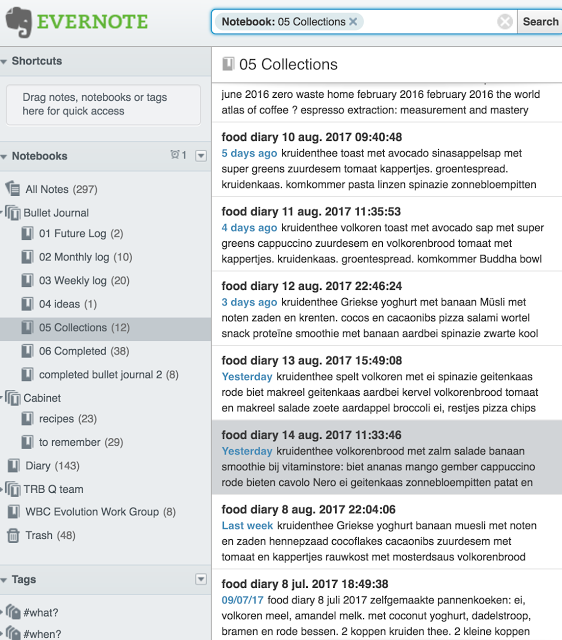Collapse the Tags section triangle
The width and height of the screenshot is (562, 640).
(4, 580)
